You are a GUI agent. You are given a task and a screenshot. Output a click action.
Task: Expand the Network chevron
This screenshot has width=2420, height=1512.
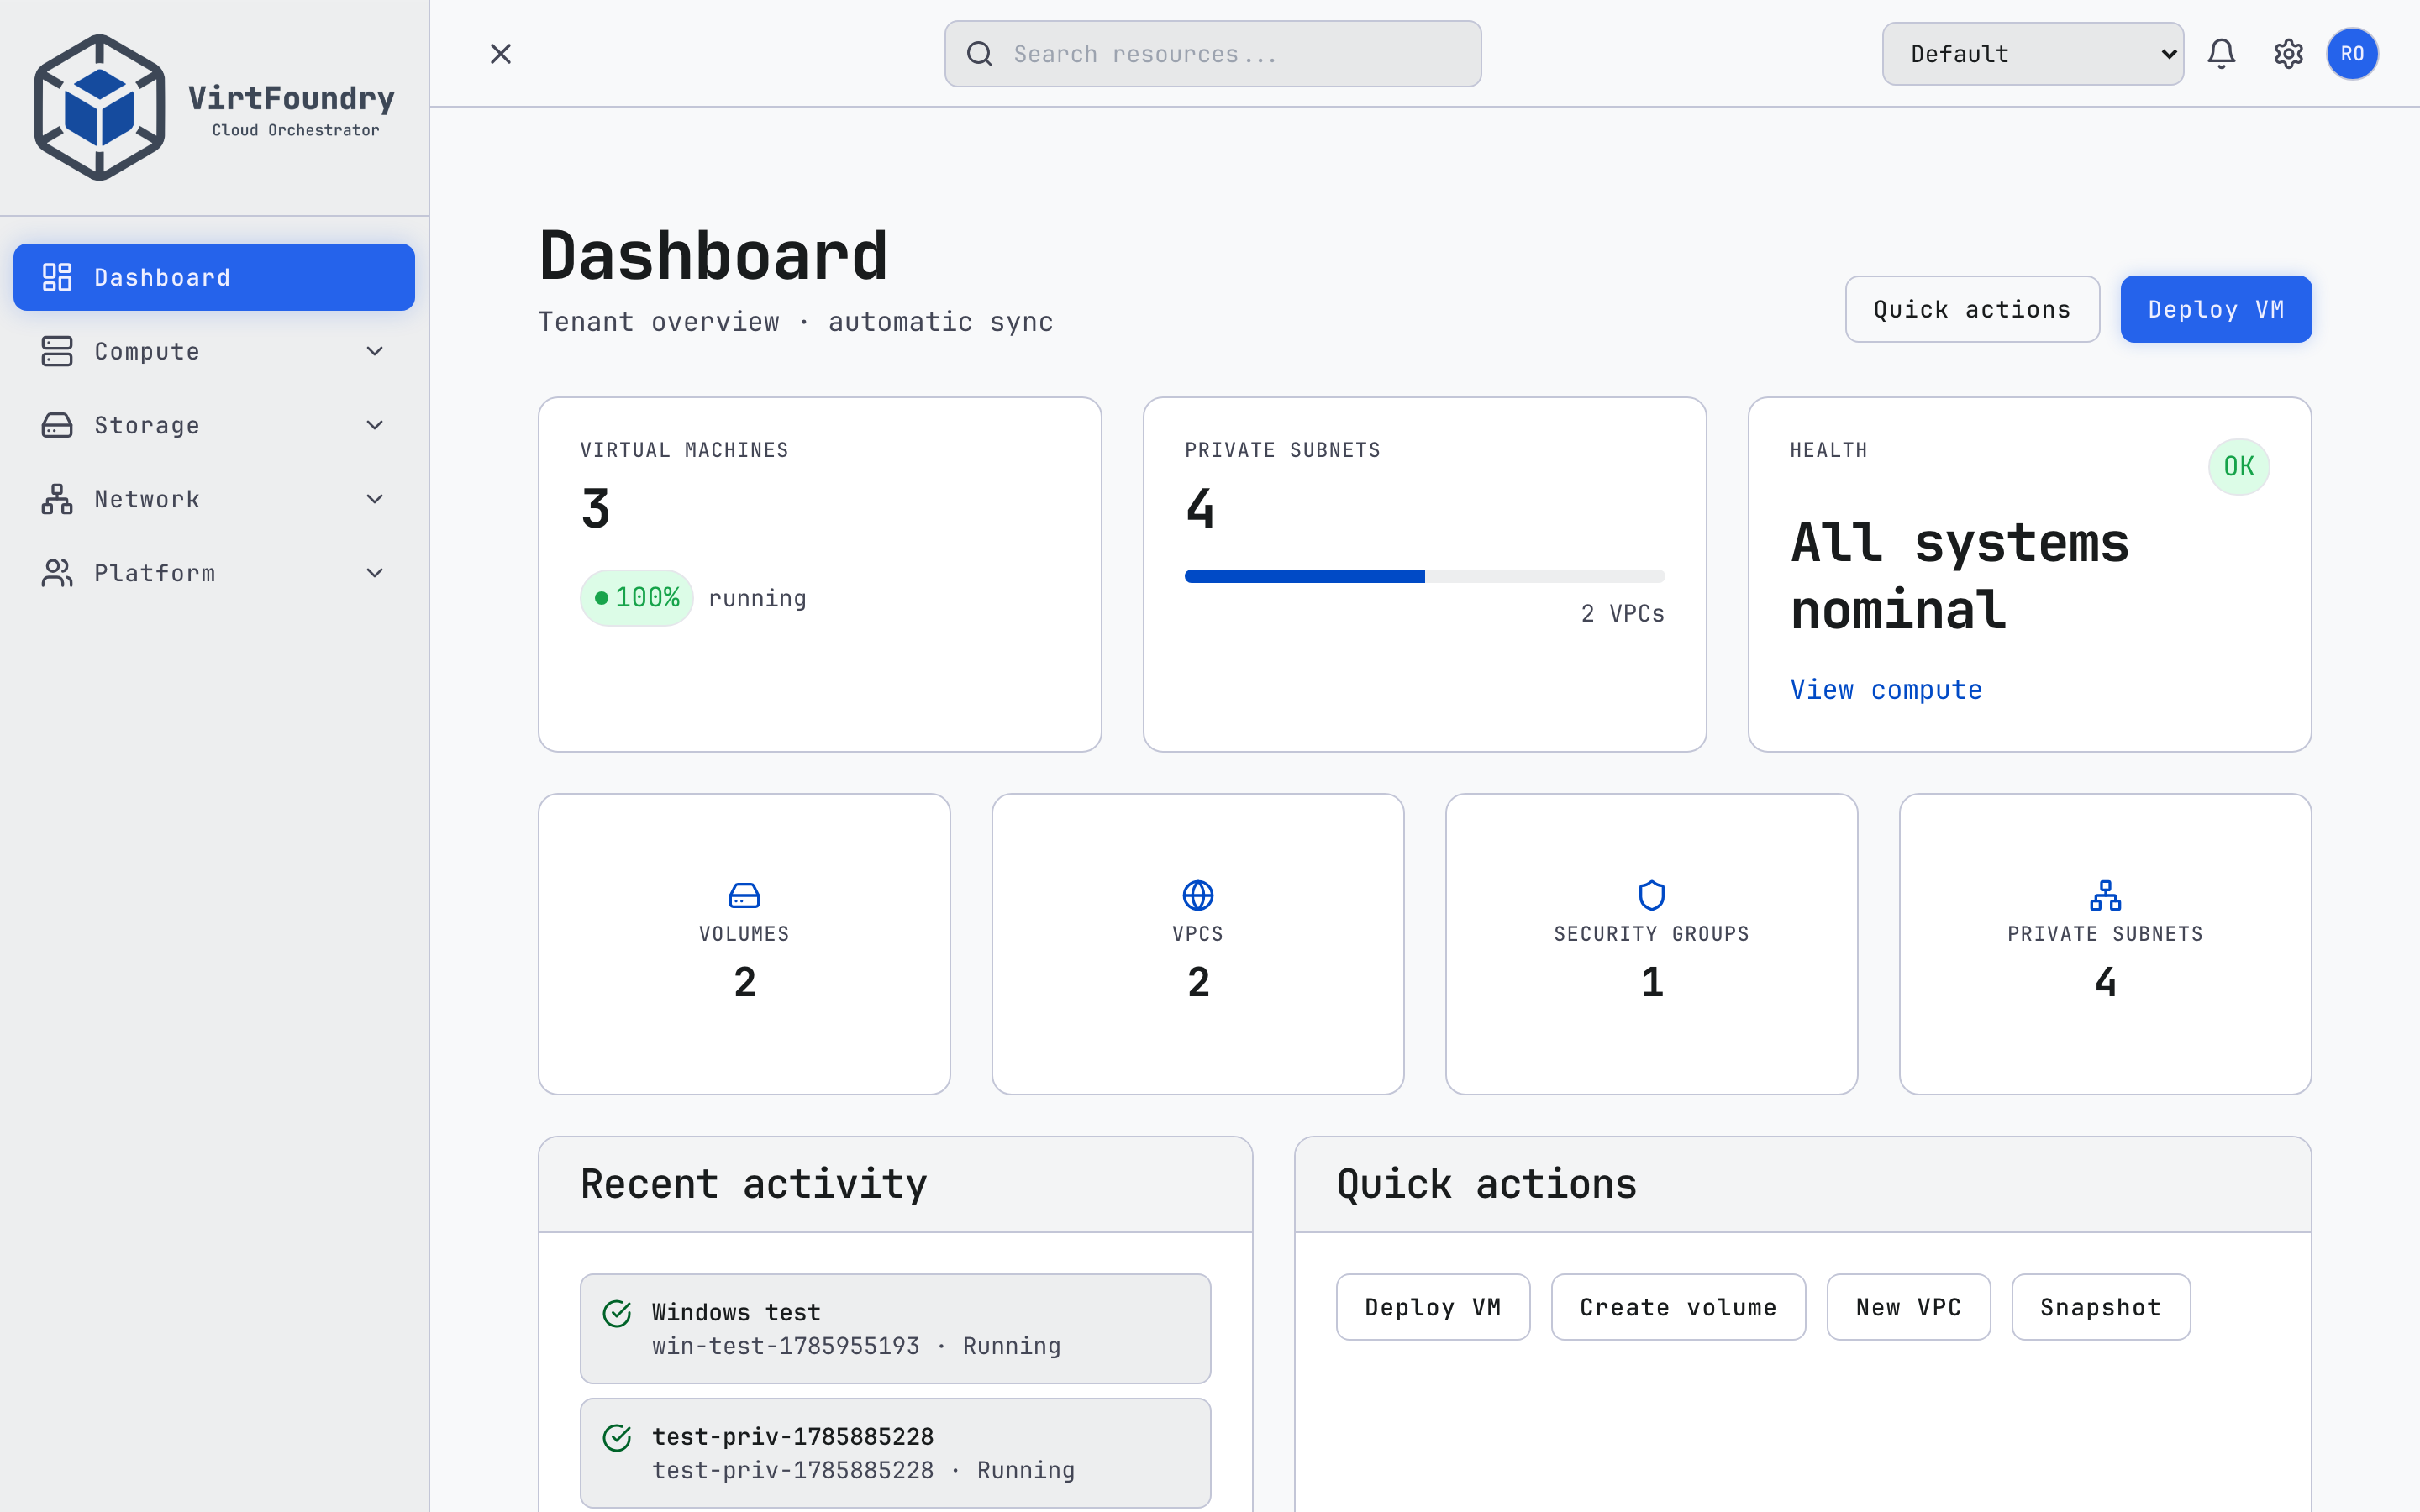(x=375, y=499)
